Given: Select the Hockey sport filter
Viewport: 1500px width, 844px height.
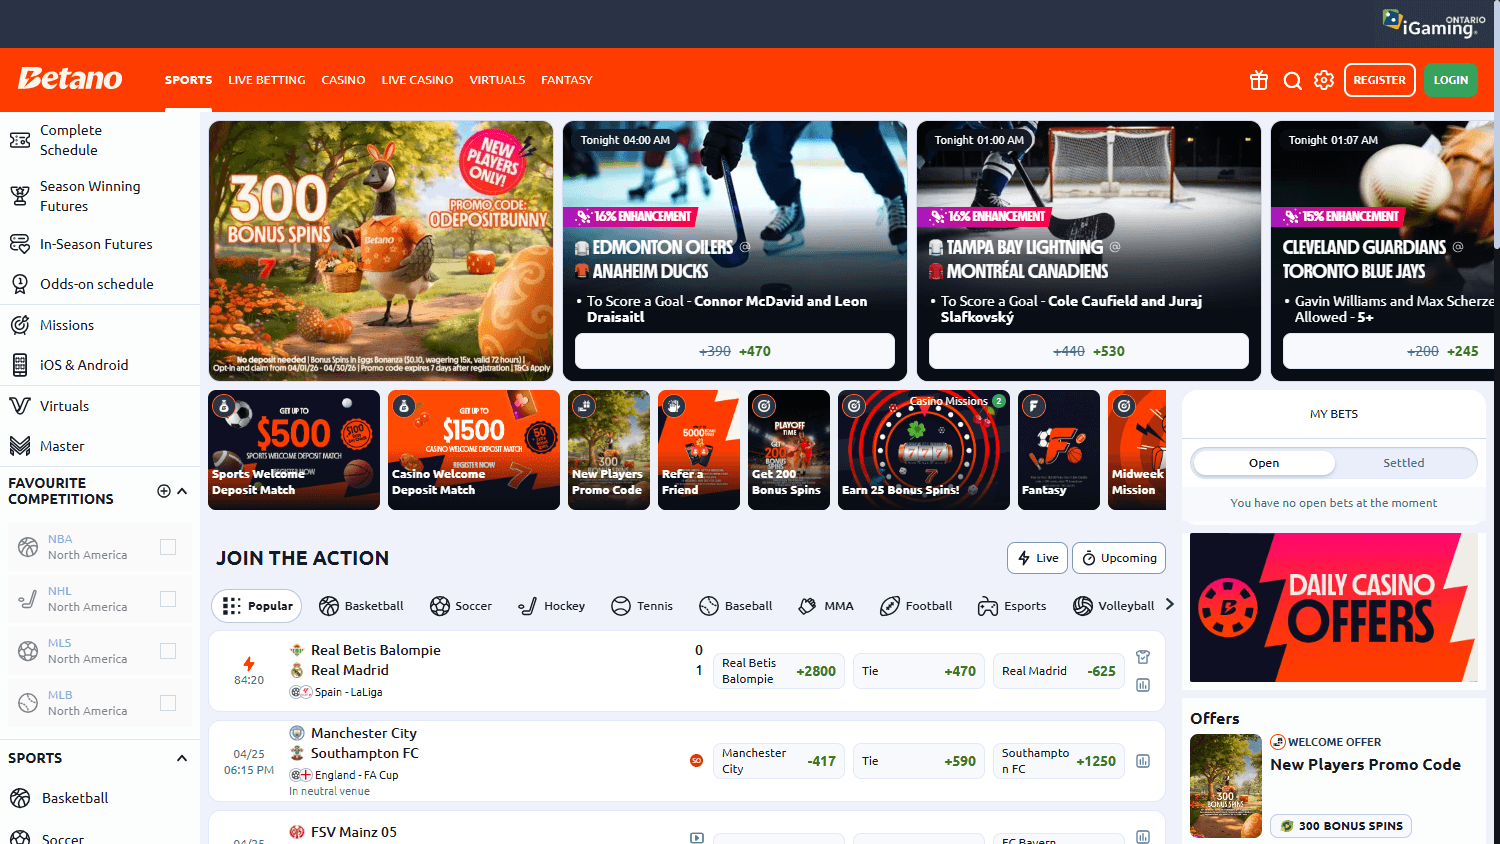Looking at the screenshot, I should 551,605.
